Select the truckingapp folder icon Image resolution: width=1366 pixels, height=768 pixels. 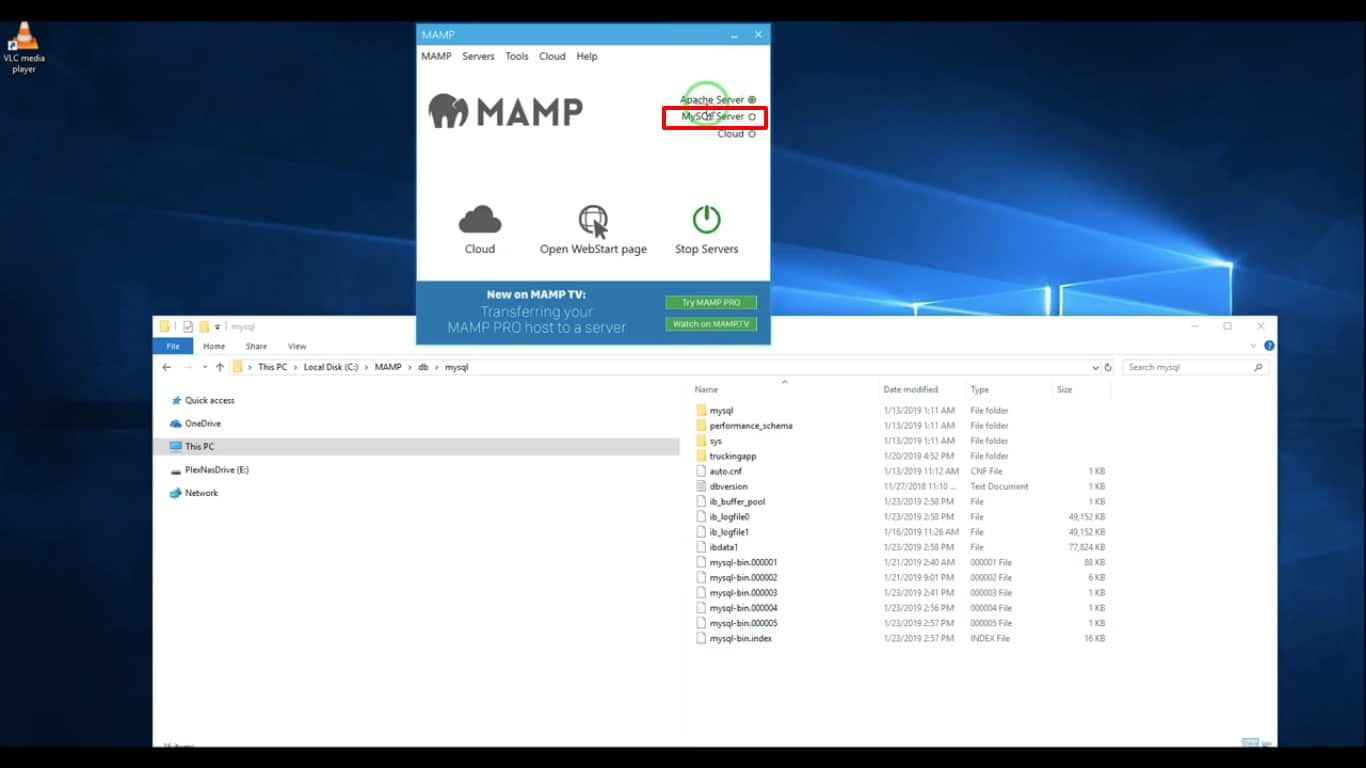point(701,456)
